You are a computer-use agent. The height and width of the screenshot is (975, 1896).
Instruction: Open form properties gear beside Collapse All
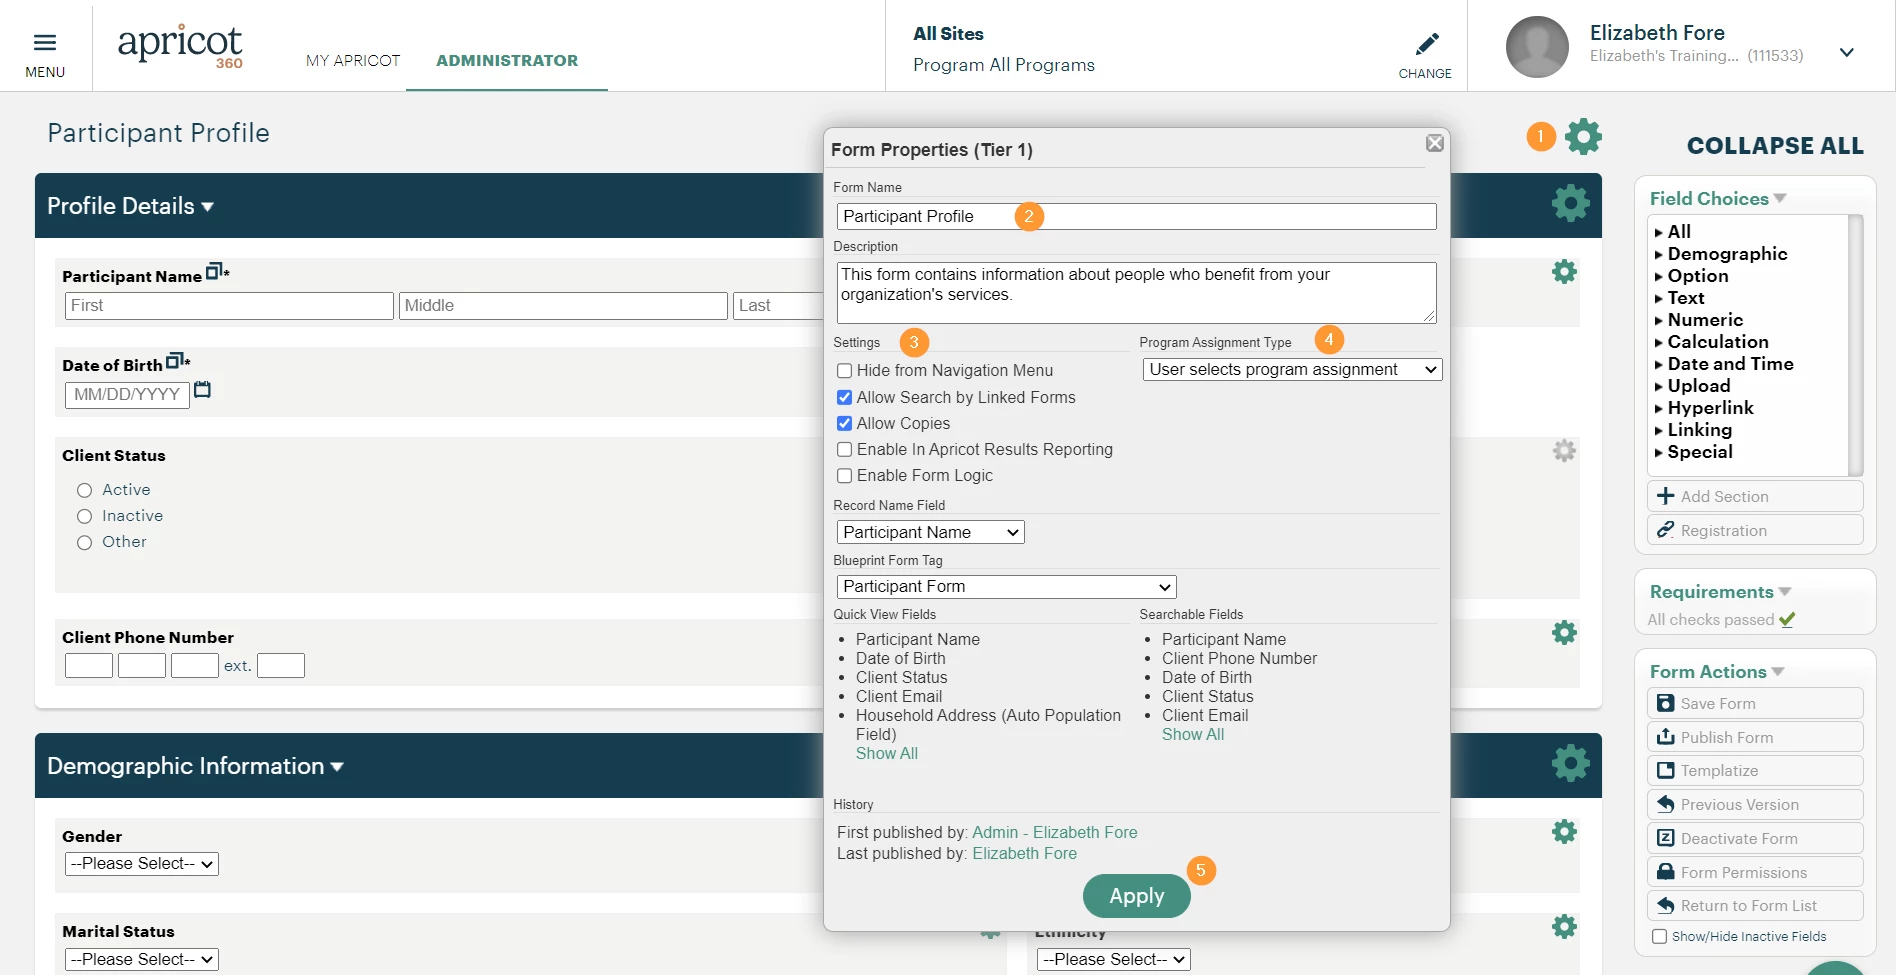(x=1583, y=136)
